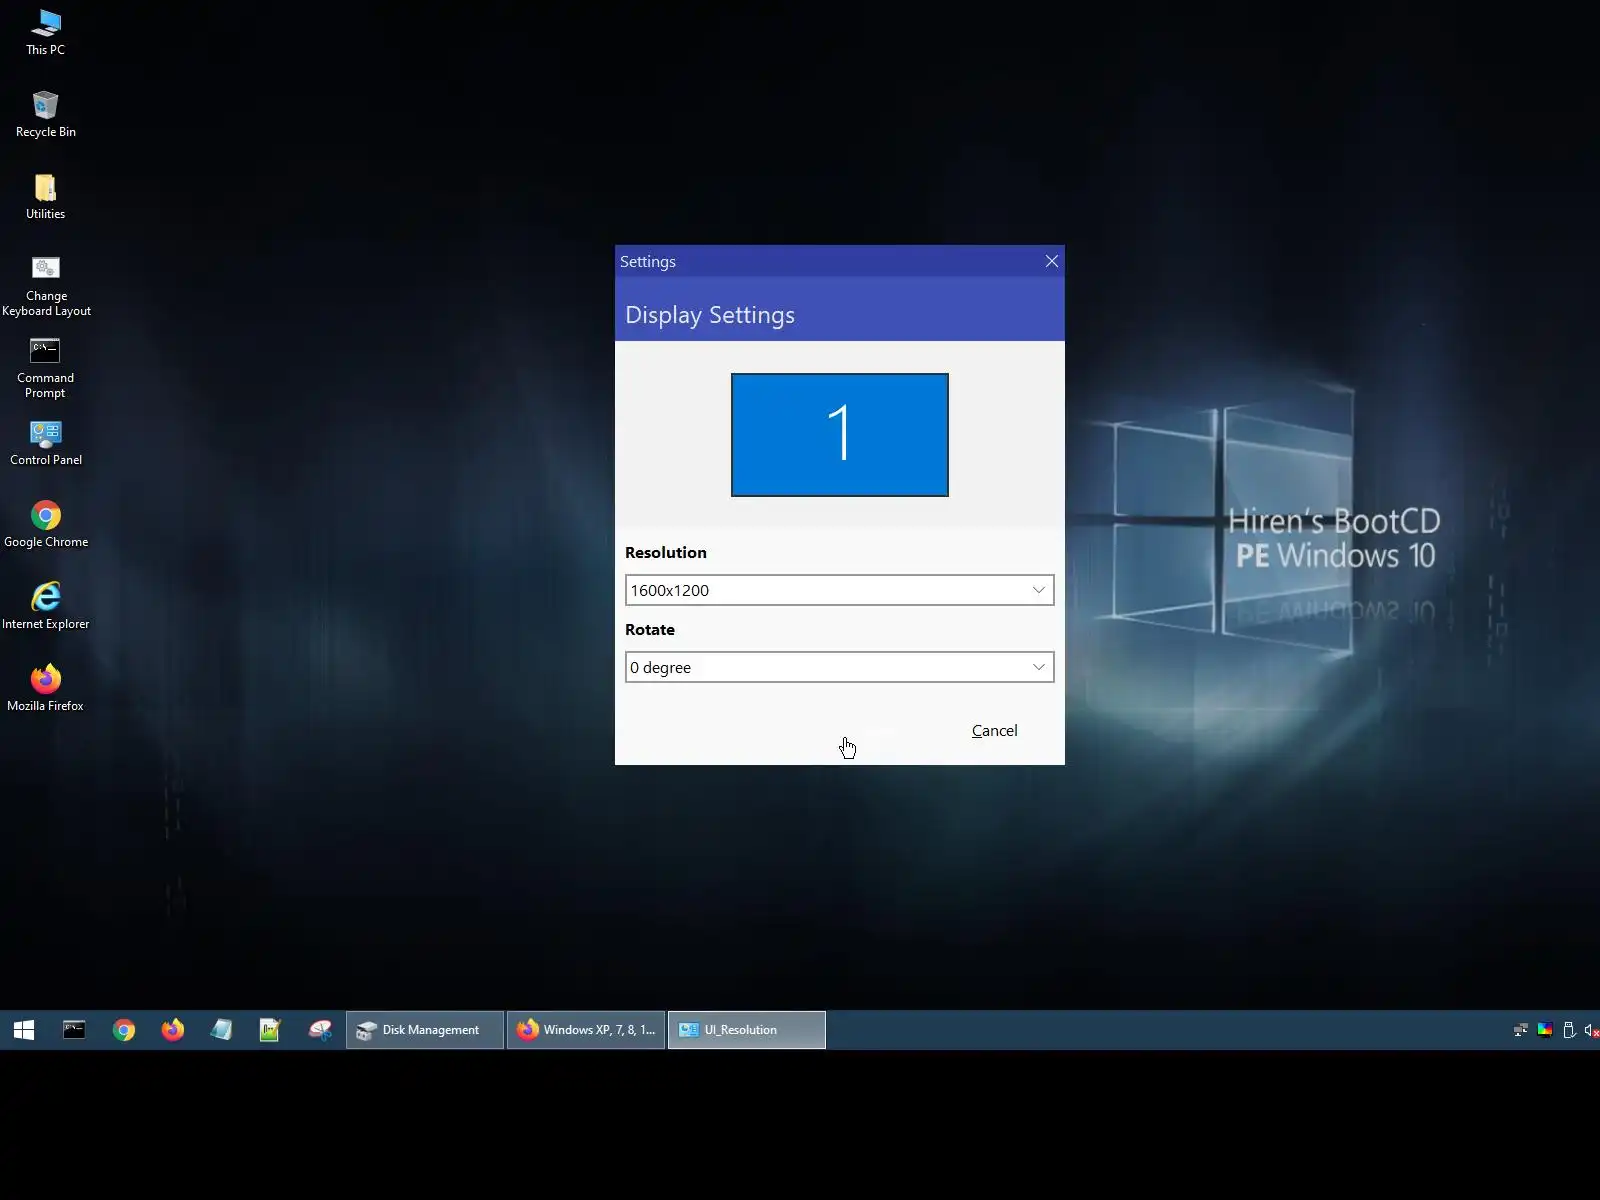Open the colorful display icon in tray
The height and width of the screenshot is (1200, 1600).
(1545, 1030)
